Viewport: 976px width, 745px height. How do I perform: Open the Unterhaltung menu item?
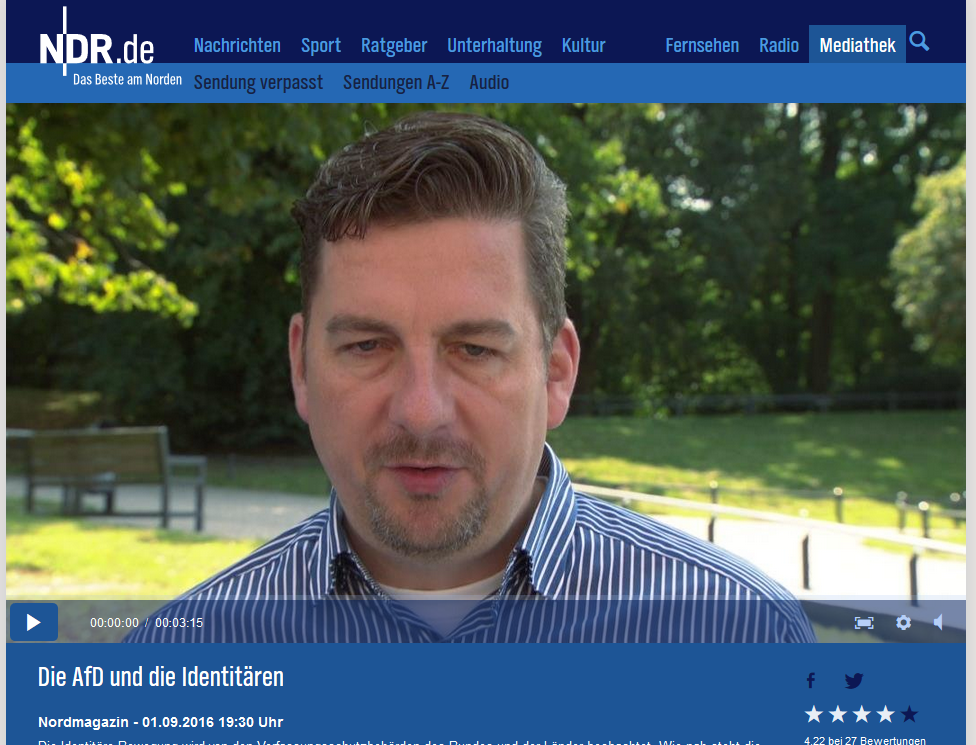(494, 45)
